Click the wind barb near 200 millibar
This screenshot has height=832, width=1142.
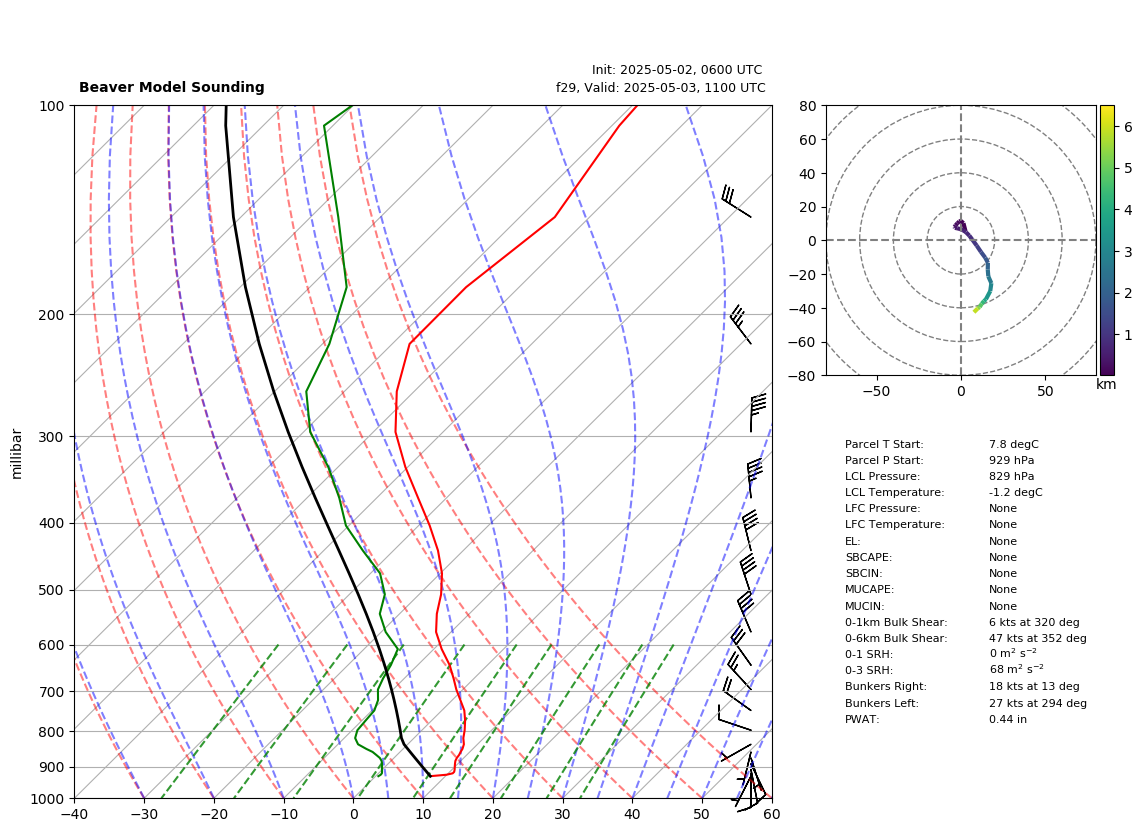[x=740, y=324]
